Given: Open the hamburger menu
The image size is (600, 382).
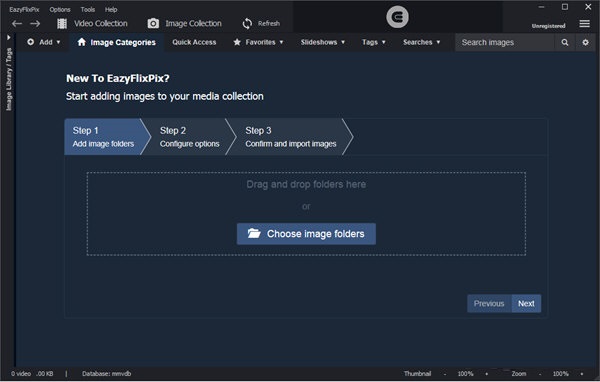Looking at the screenshot, I should [x=584, y=24].
